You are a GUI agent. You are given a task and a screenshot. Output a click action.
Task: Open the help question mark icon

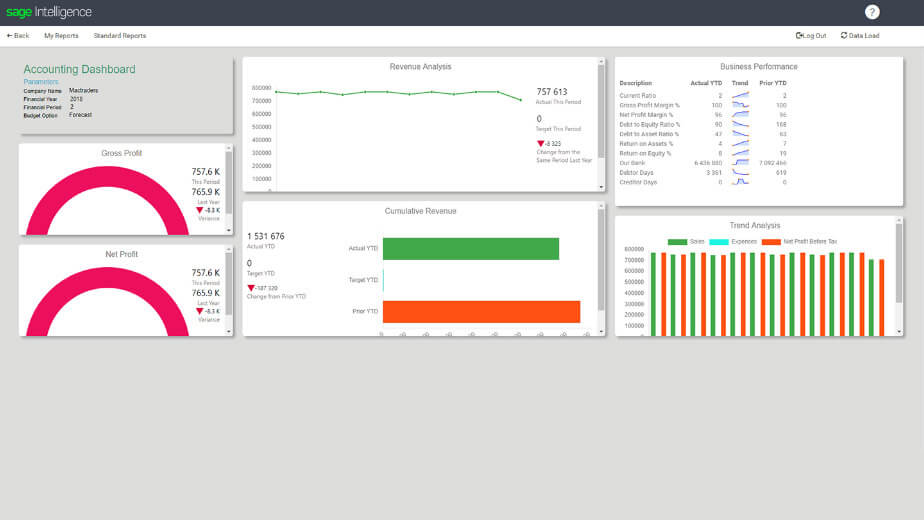872,12
